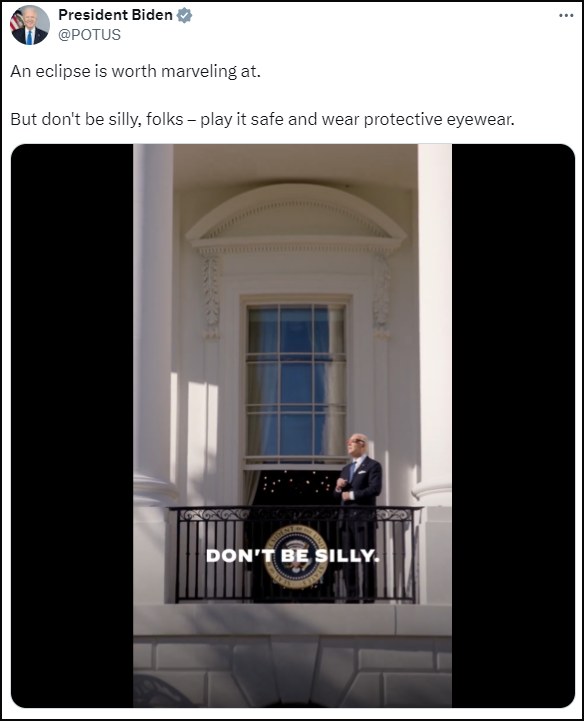Click the presidential seal on the balcony railing

pos(296,556)
